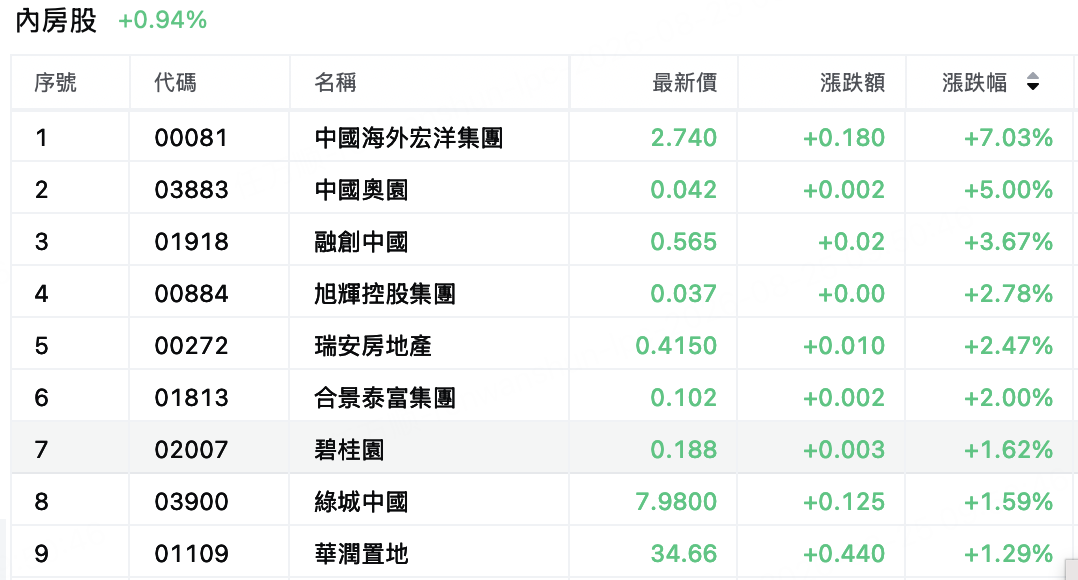Click change amount +0.02
This screenshot has height=580, width=1078.
(851, 242)
